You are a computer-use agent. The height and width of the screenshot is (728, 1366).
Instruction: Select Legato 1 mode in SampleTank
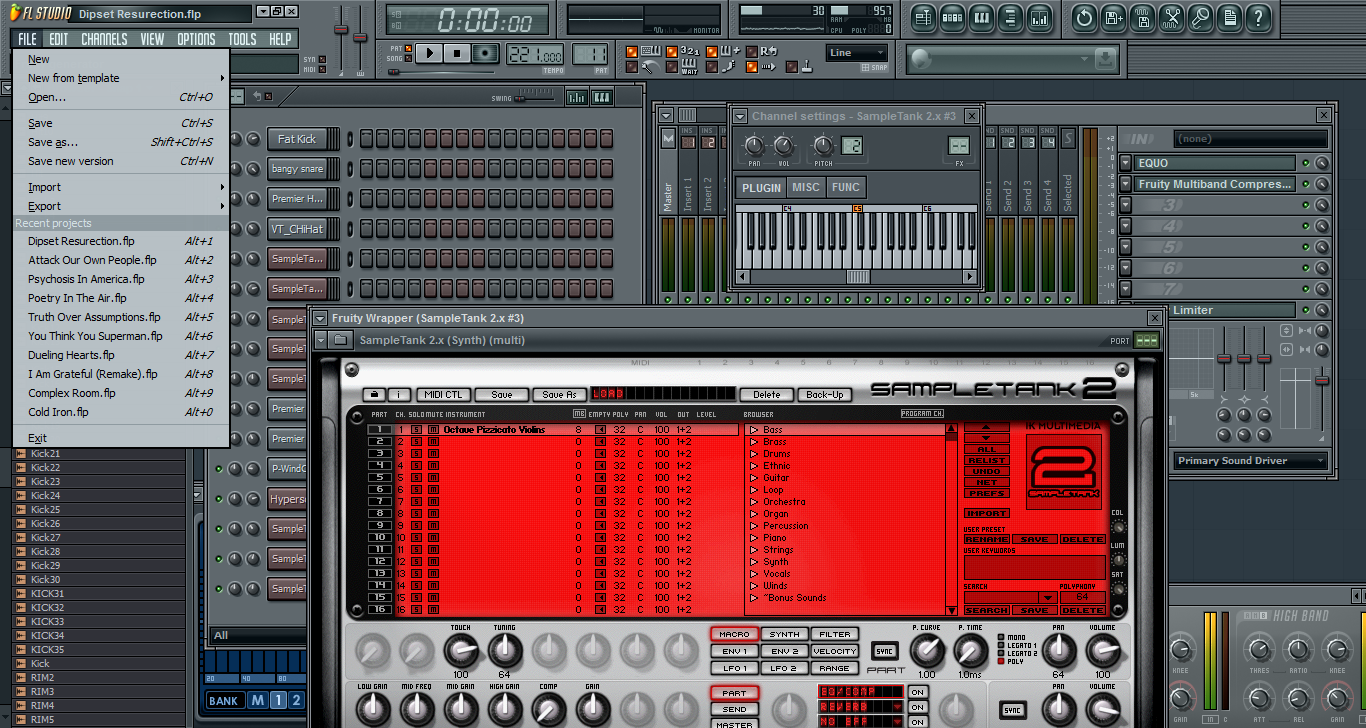(1002, 645)
